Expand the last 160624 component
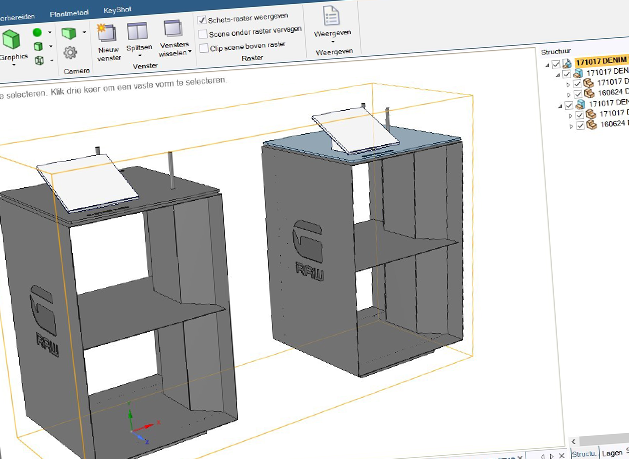This screenshot has width=629, height=459. point(571,126)
